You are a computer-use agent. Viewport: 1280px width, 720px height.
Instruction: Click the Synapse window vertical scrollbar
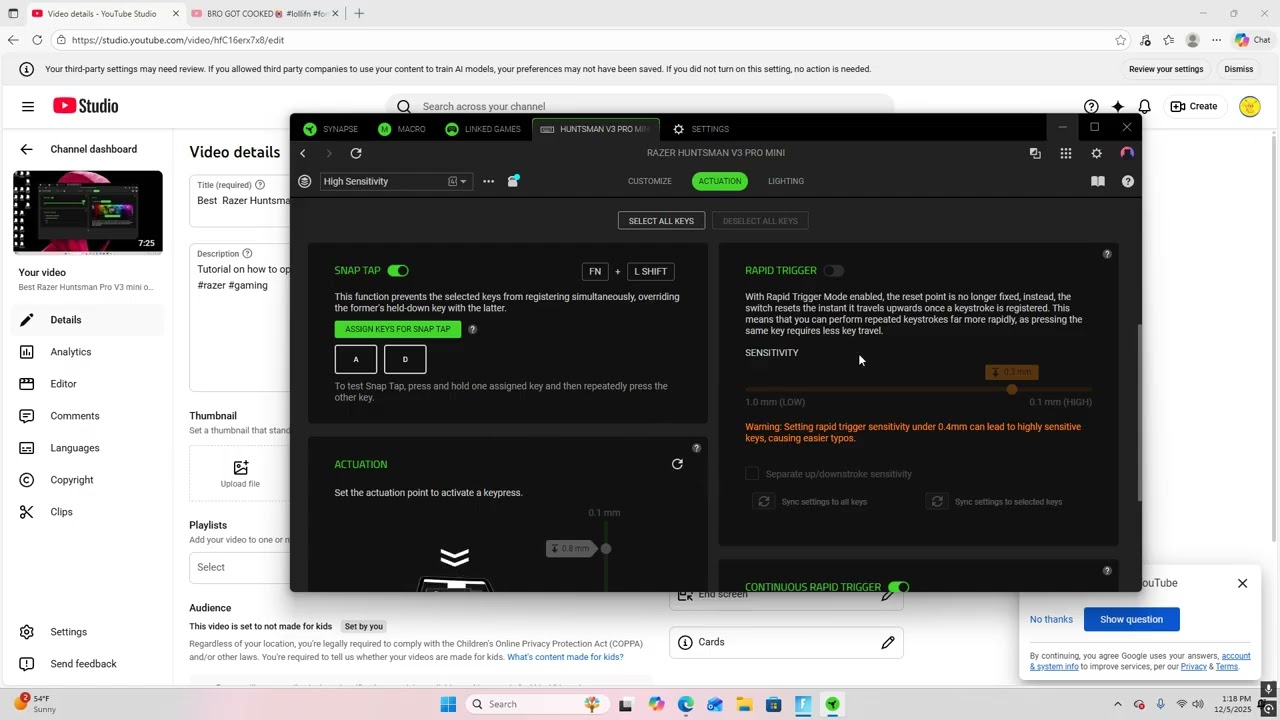[1139, 412]
